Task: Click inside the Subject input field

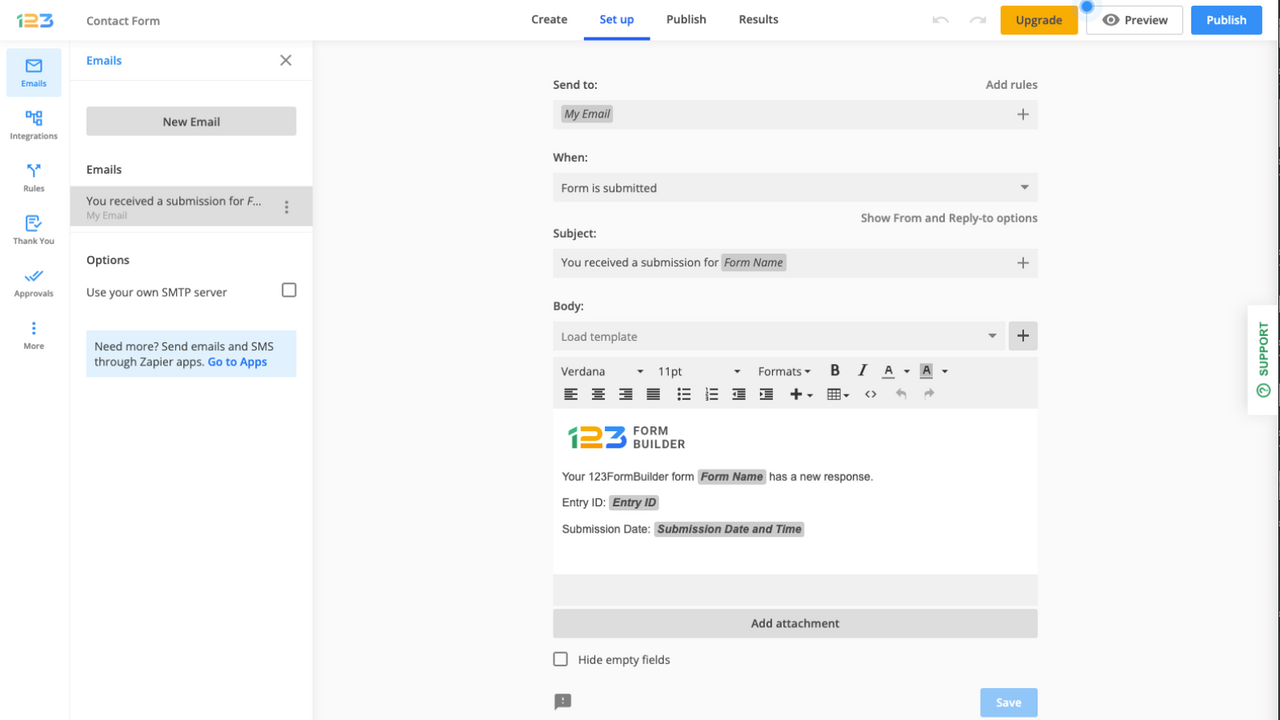Action: coord(795,263)
